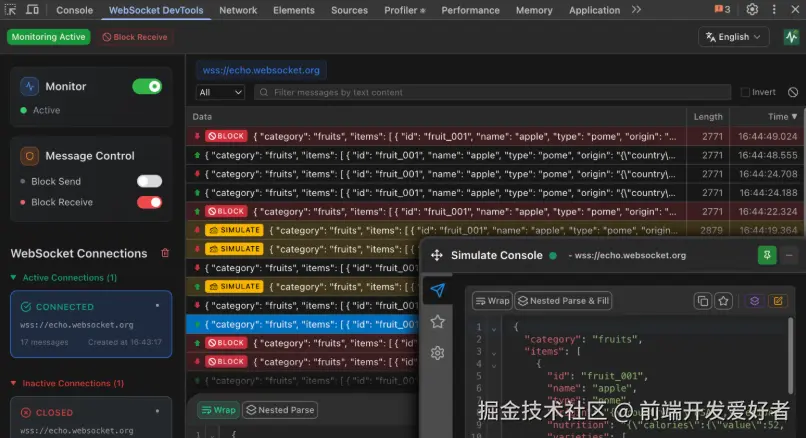This screenshot has width=806, height=438.
Task: Enable the Block Send toggle
Action: [150, 181]
